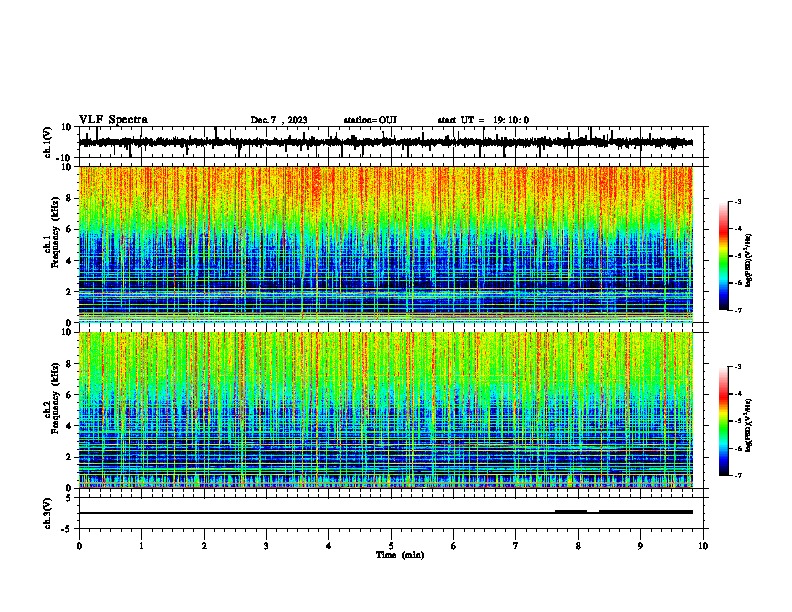Click inside the ch.2 spectrogram panel

click(x=386, y=410)
